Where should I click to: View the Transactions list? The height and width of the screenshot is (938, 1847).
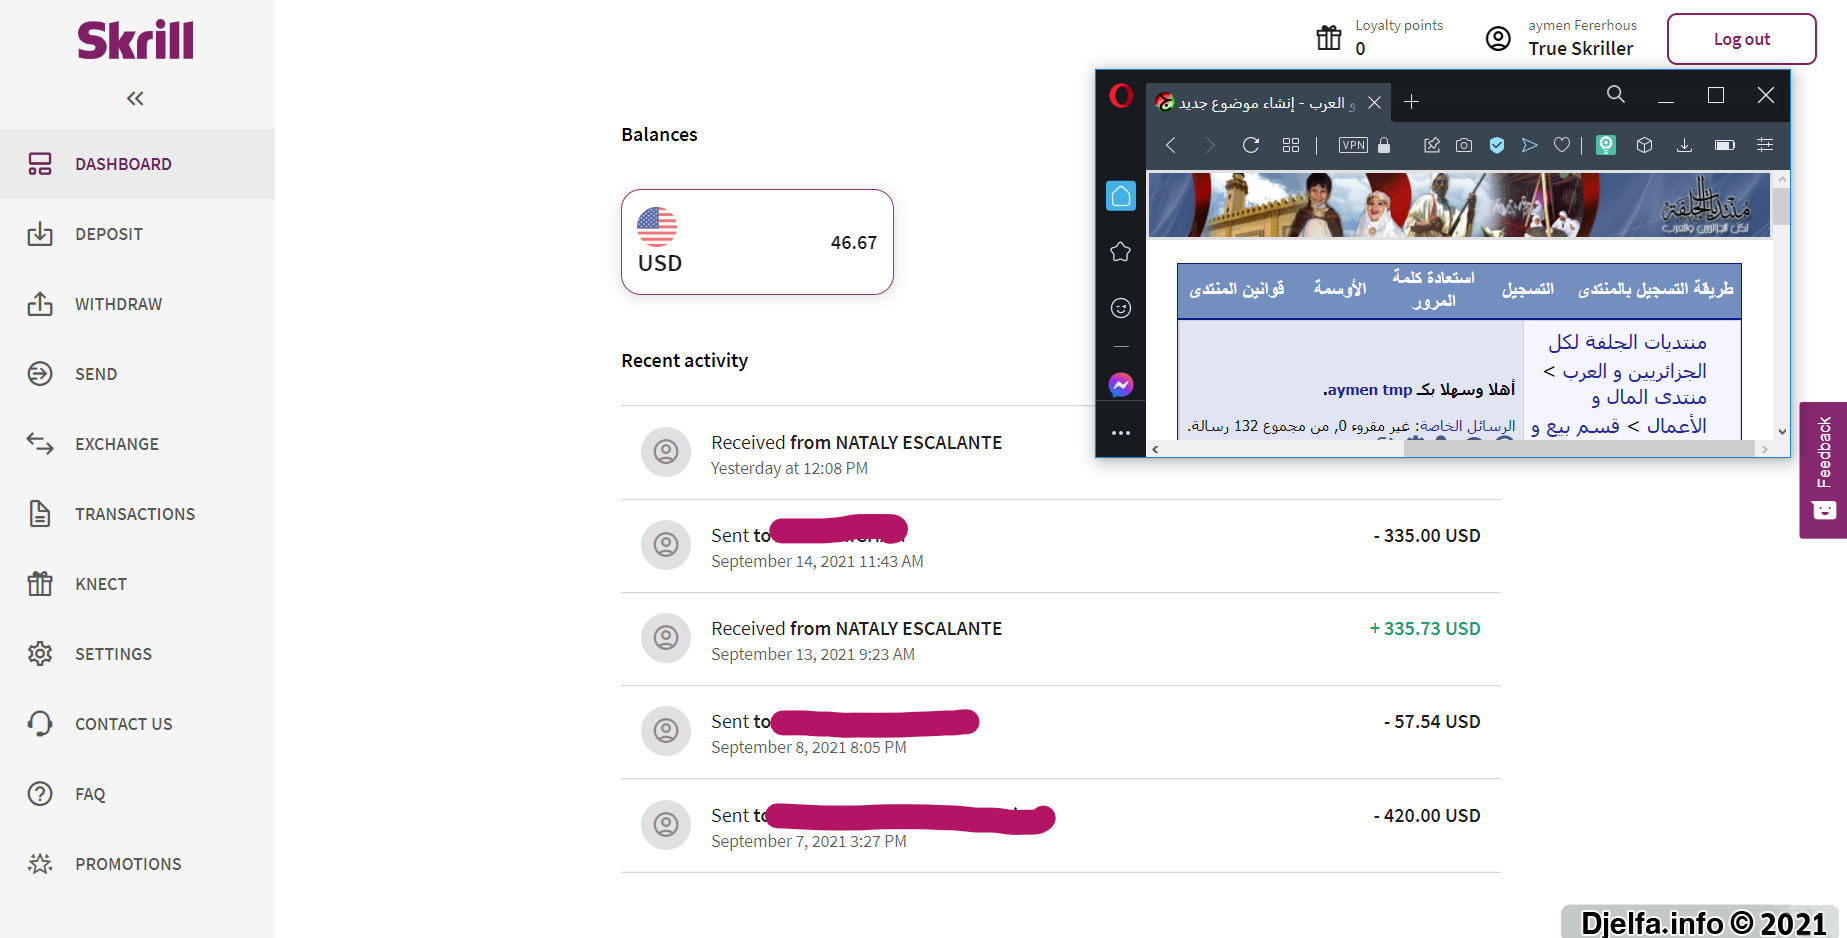[134, 514]
